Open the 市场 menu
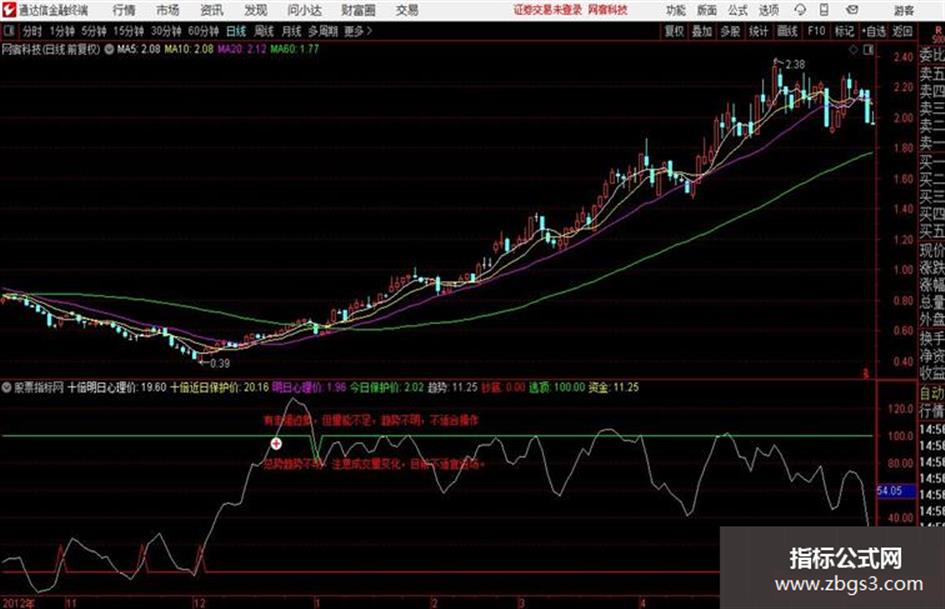Screen dimensions: 945x609 pos(168,10)
